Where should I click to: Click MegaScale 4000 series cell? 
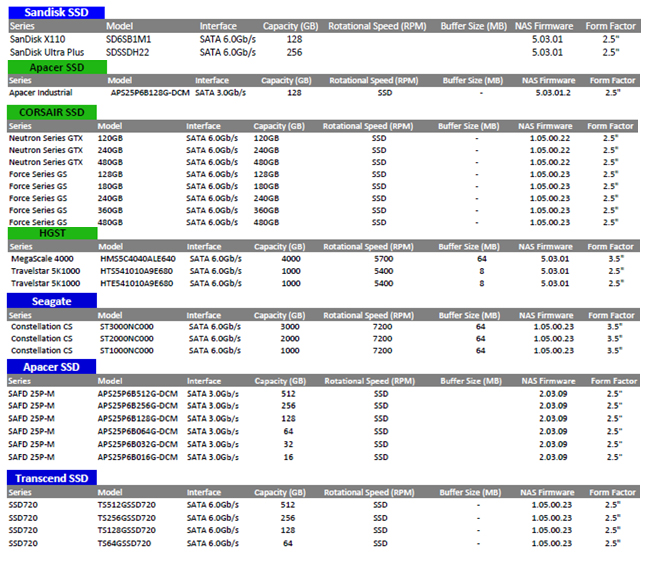[42, 259]
